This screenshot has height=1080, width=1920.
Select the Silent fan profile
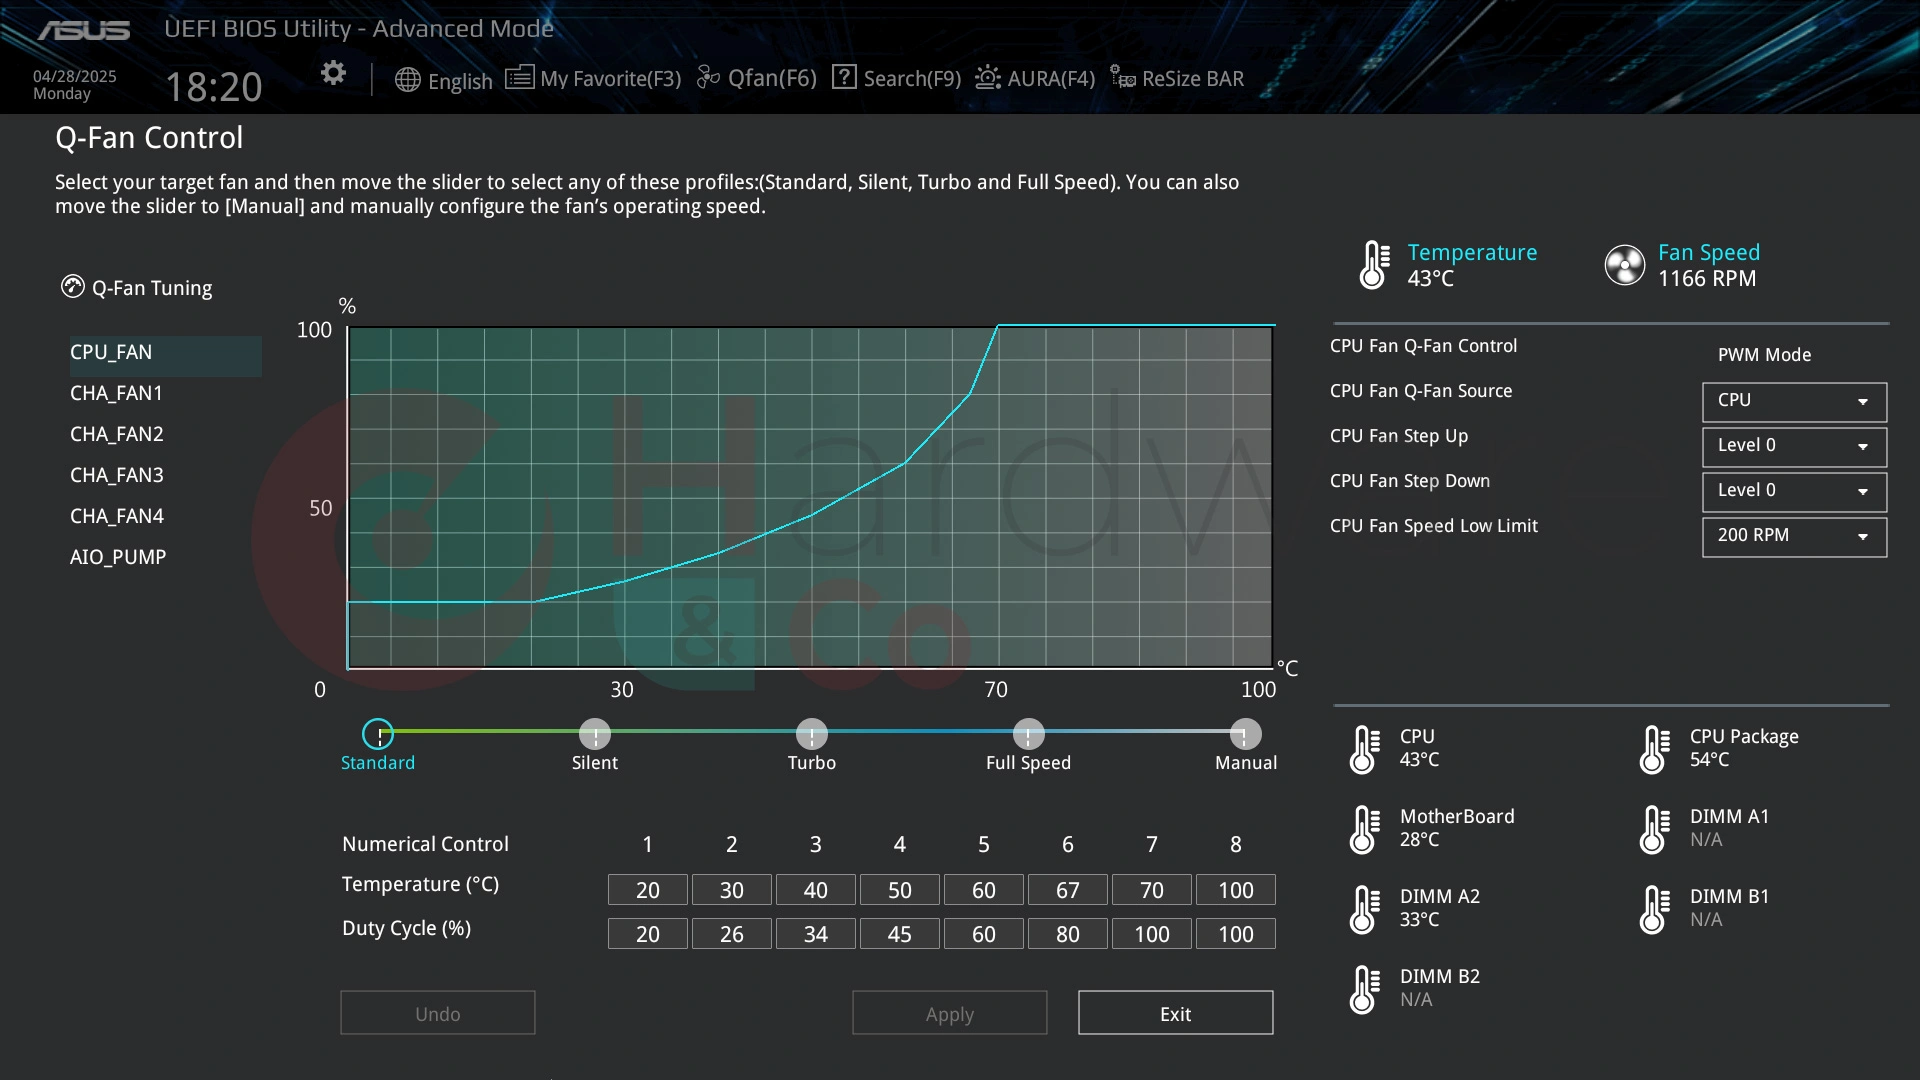tap(595, 734)
